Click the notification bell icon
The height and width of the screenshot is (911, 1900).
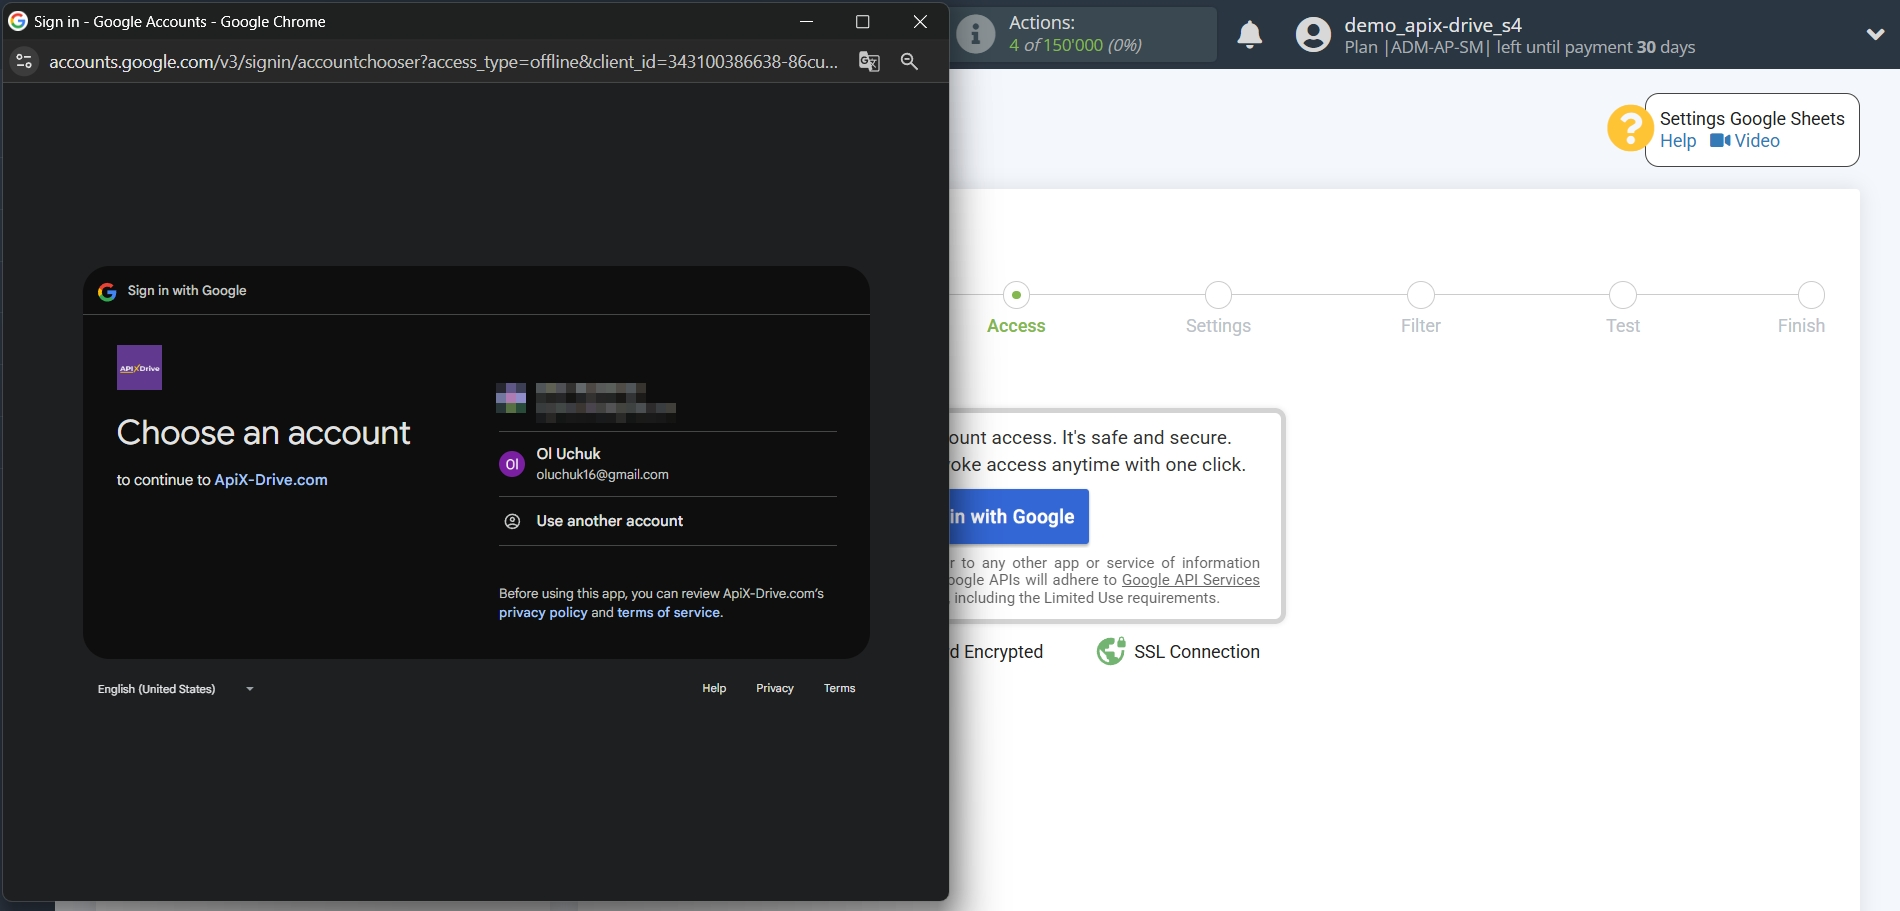coord(1250,34)
